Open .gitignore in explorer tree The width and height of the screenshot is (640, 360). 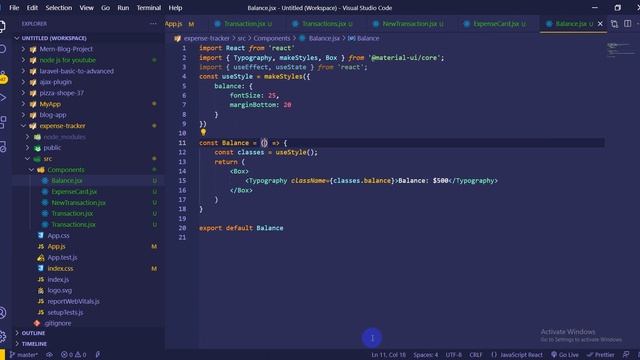pyautogui.click(x=58, y=323)
